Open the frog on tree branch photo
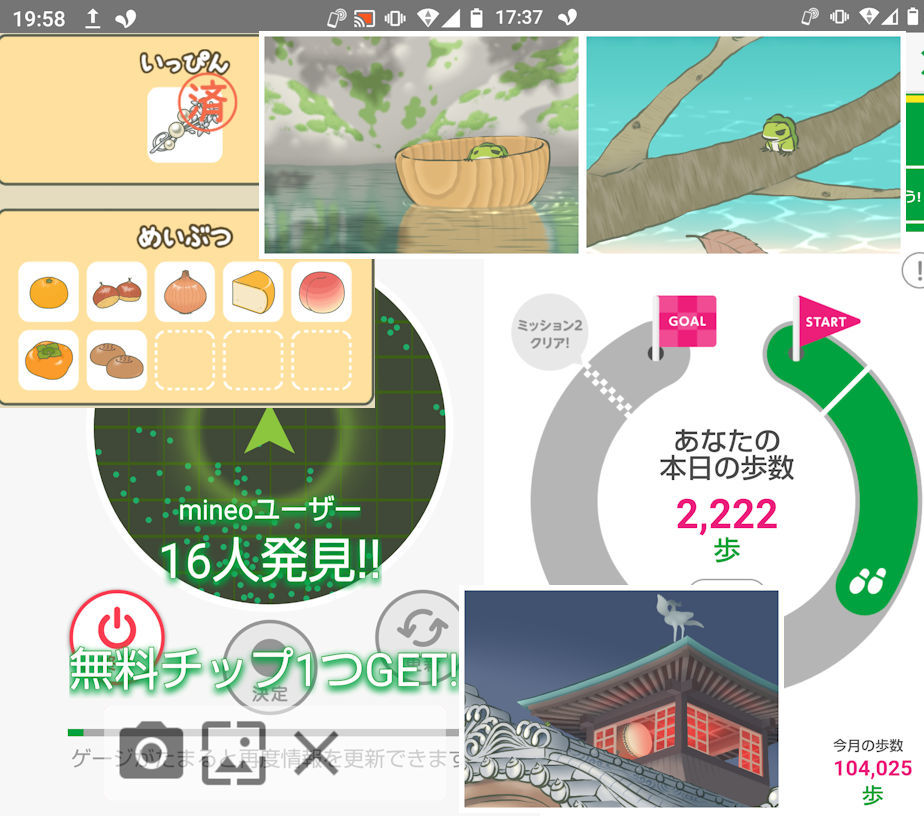 743,145
